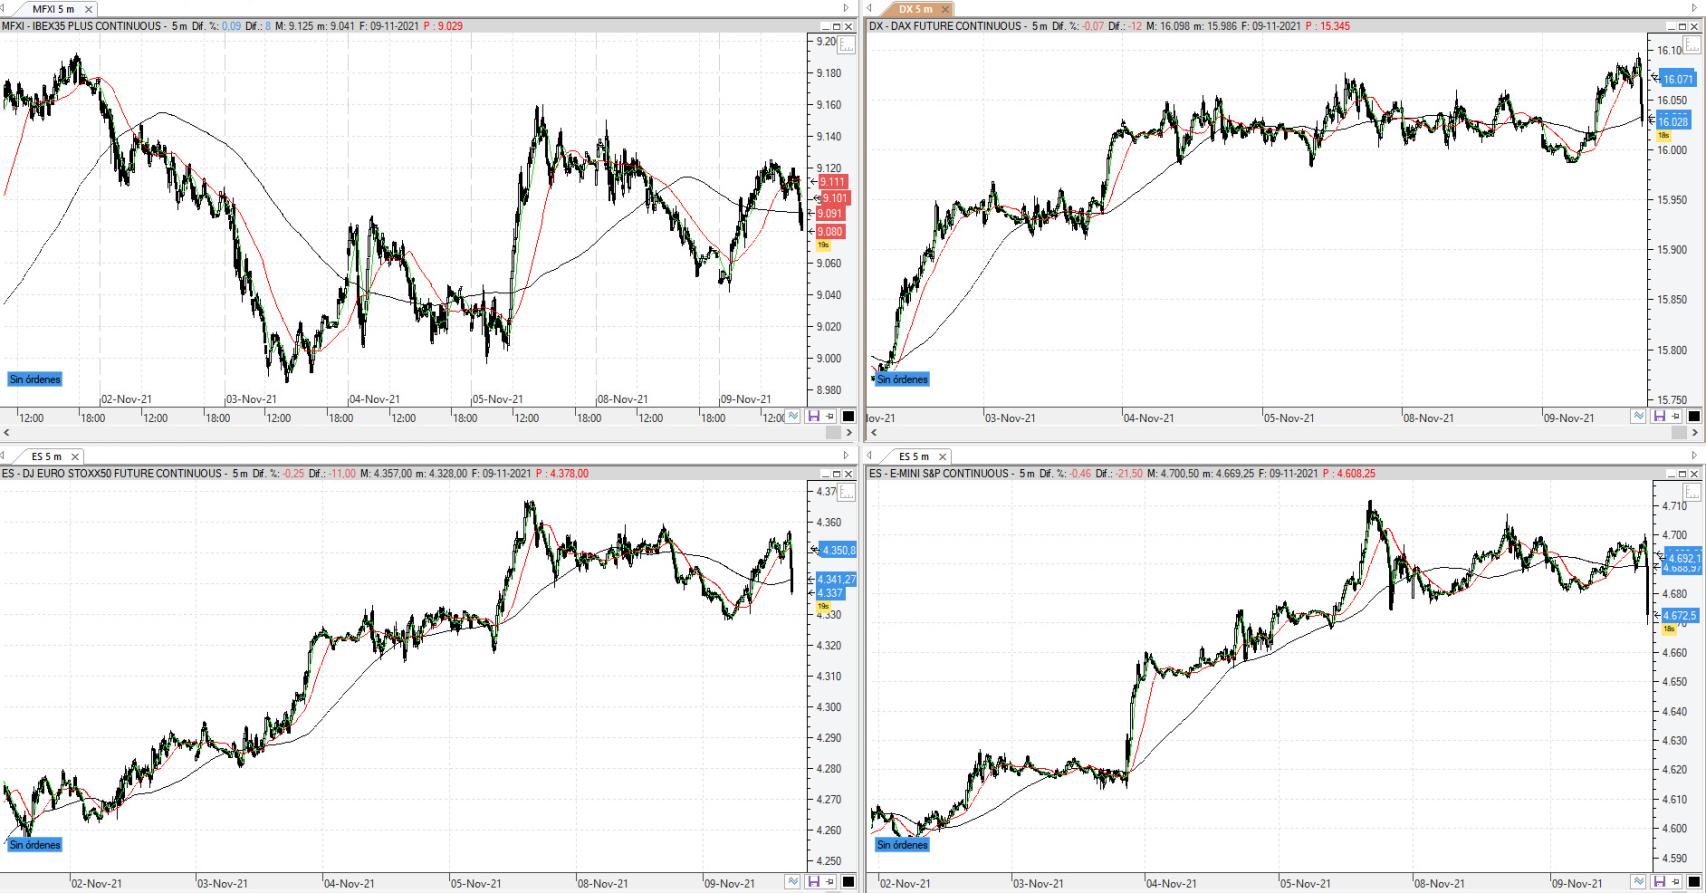
Task: Click right scroll arrow of DAX horizontal scrollbar
Action: point(1696,433)
